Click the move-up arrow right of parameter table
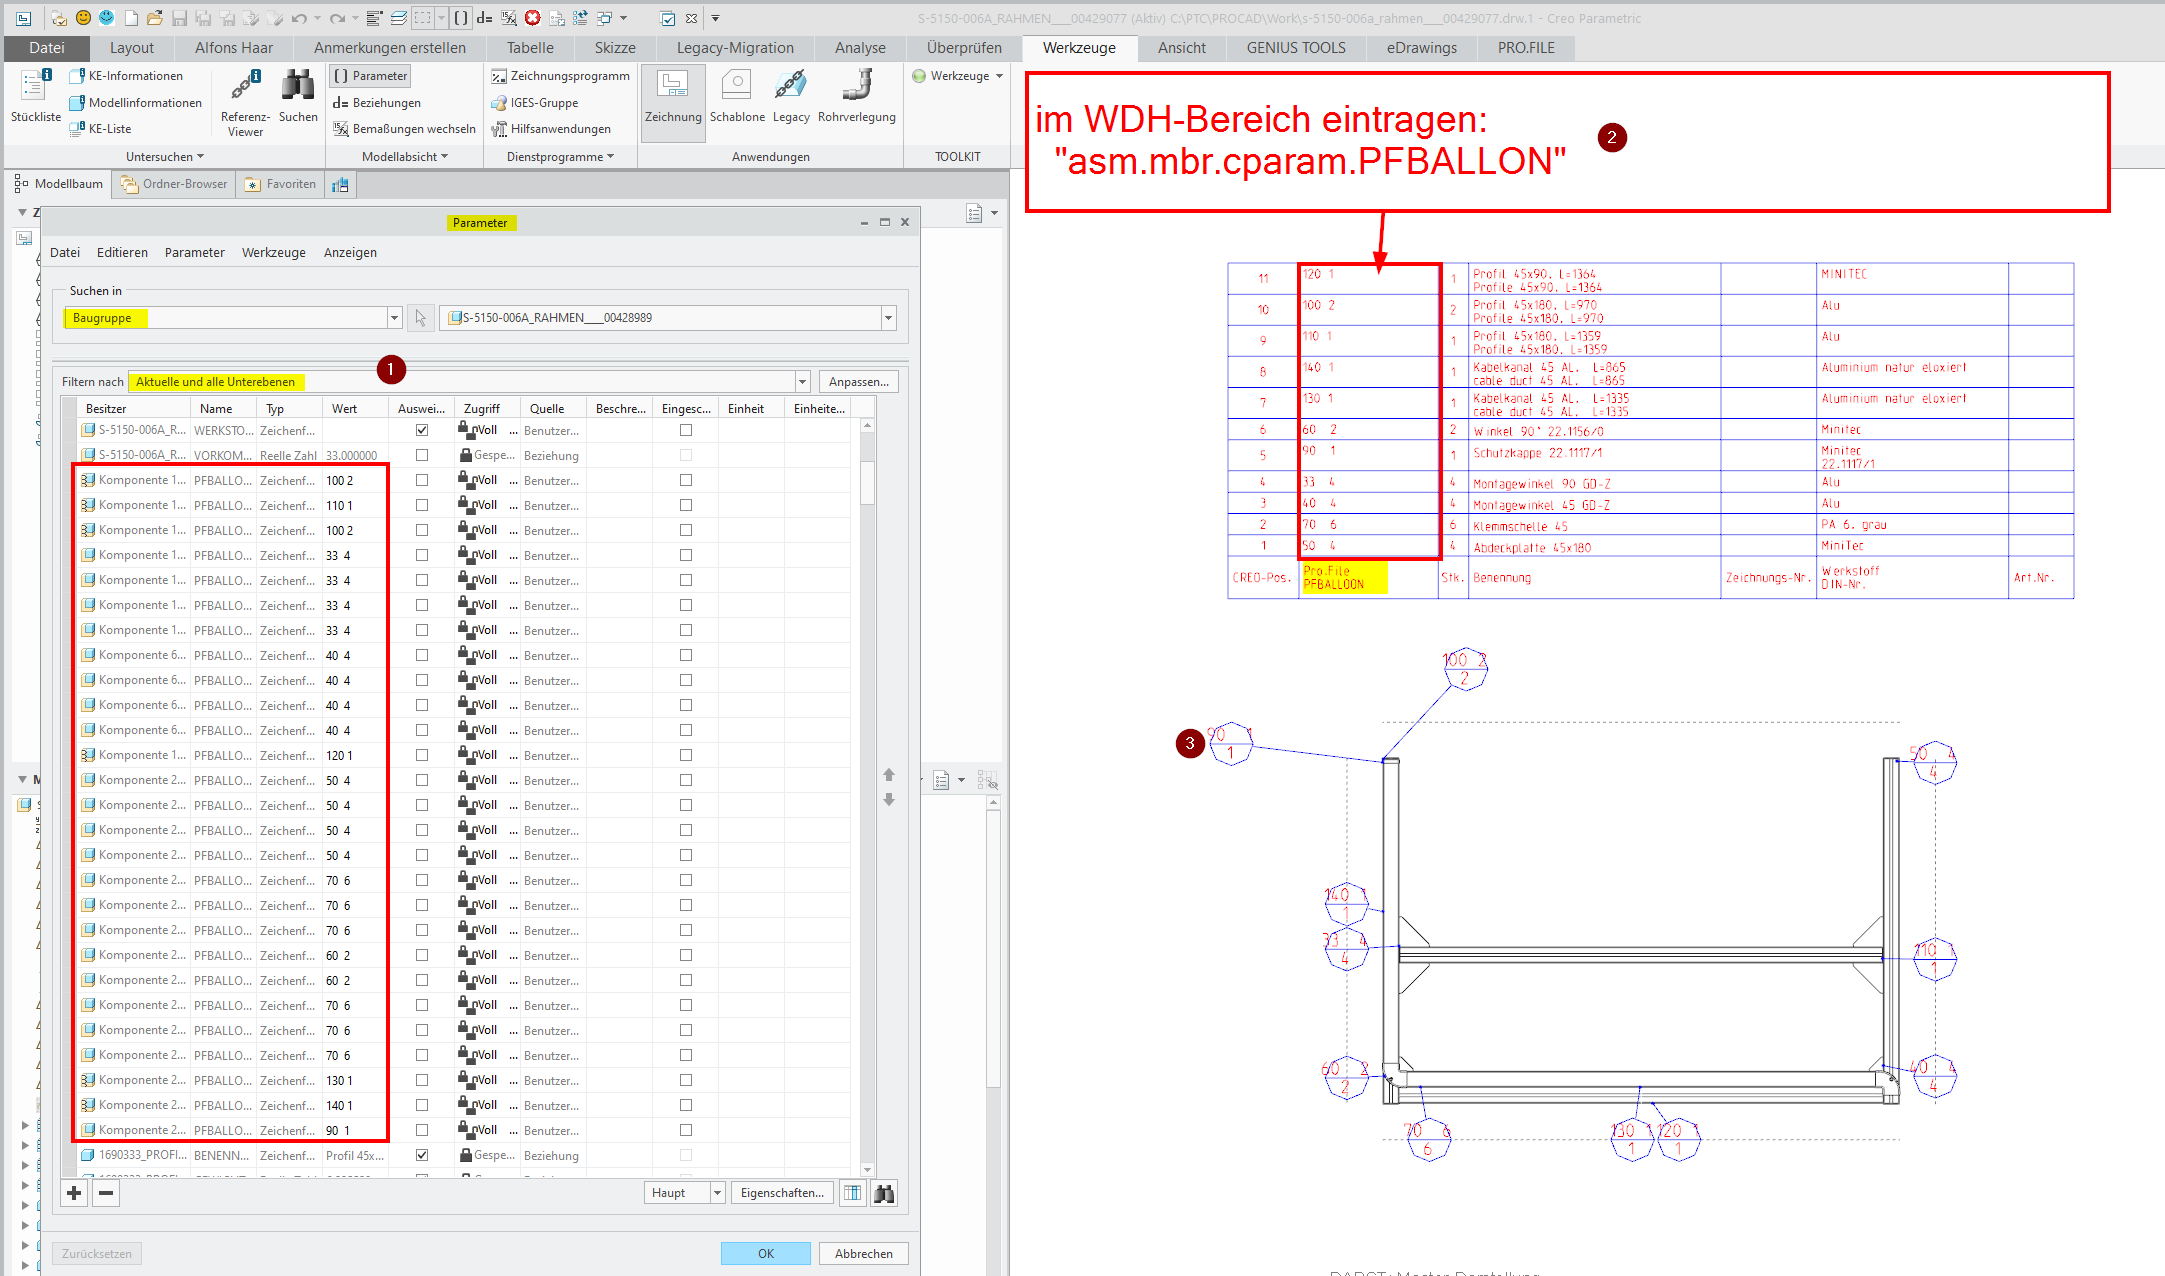This screenshot has height=1276, width=2165. click(889, 775)
